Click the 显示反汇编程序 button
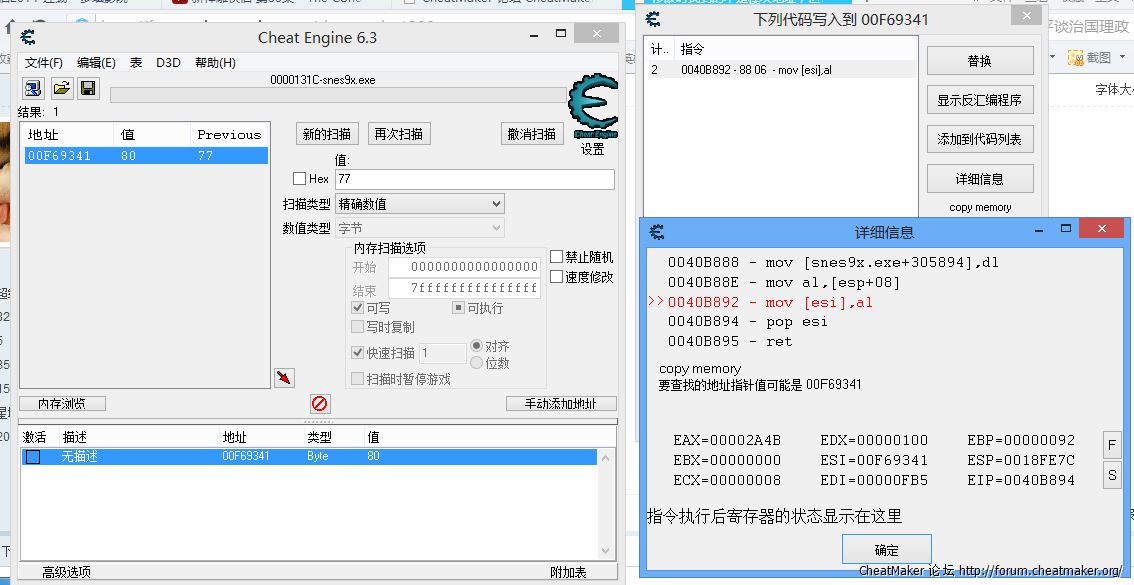This screenshot has height=585, width=1134. [979, 100]
